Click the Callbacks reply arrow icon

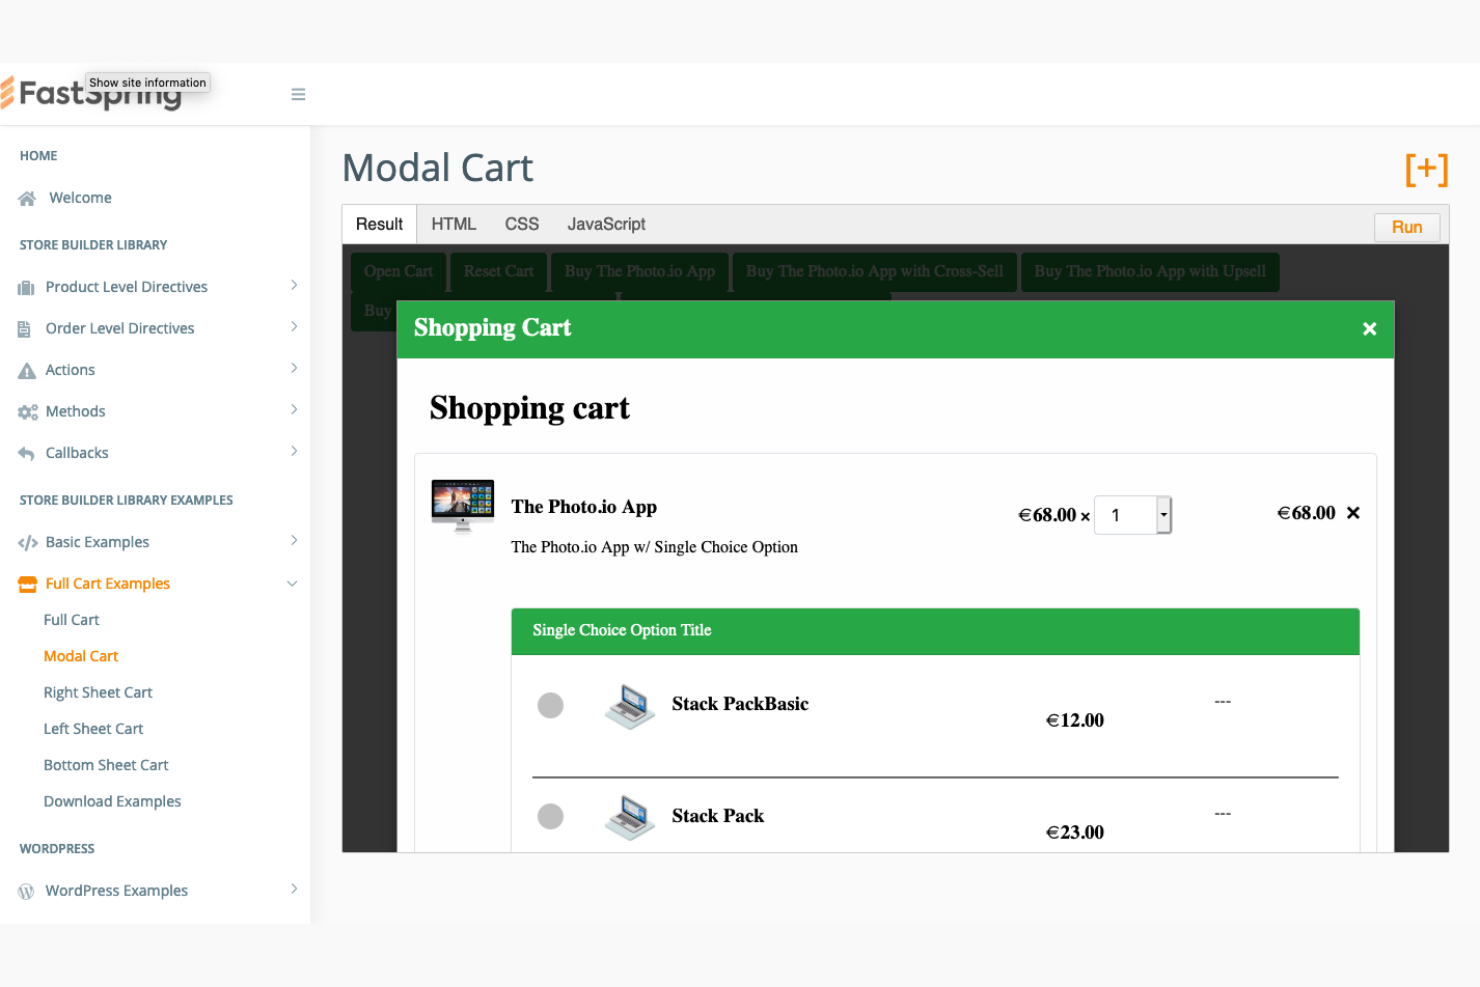pyautogui.click(x=26, y=453)
